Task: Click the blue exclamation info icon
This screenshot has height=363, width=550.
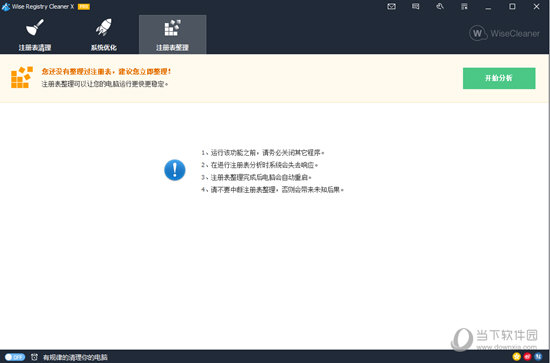Action: point(175,170)
